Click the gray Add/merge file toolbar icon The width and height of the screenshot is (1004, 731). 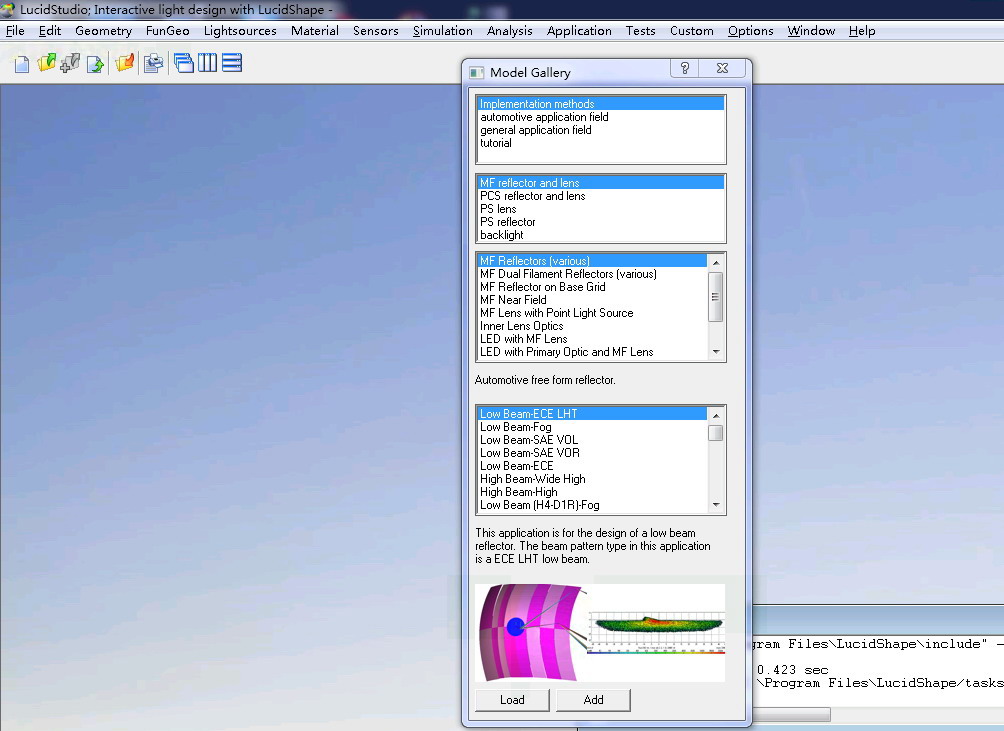(x=70, y=63)
